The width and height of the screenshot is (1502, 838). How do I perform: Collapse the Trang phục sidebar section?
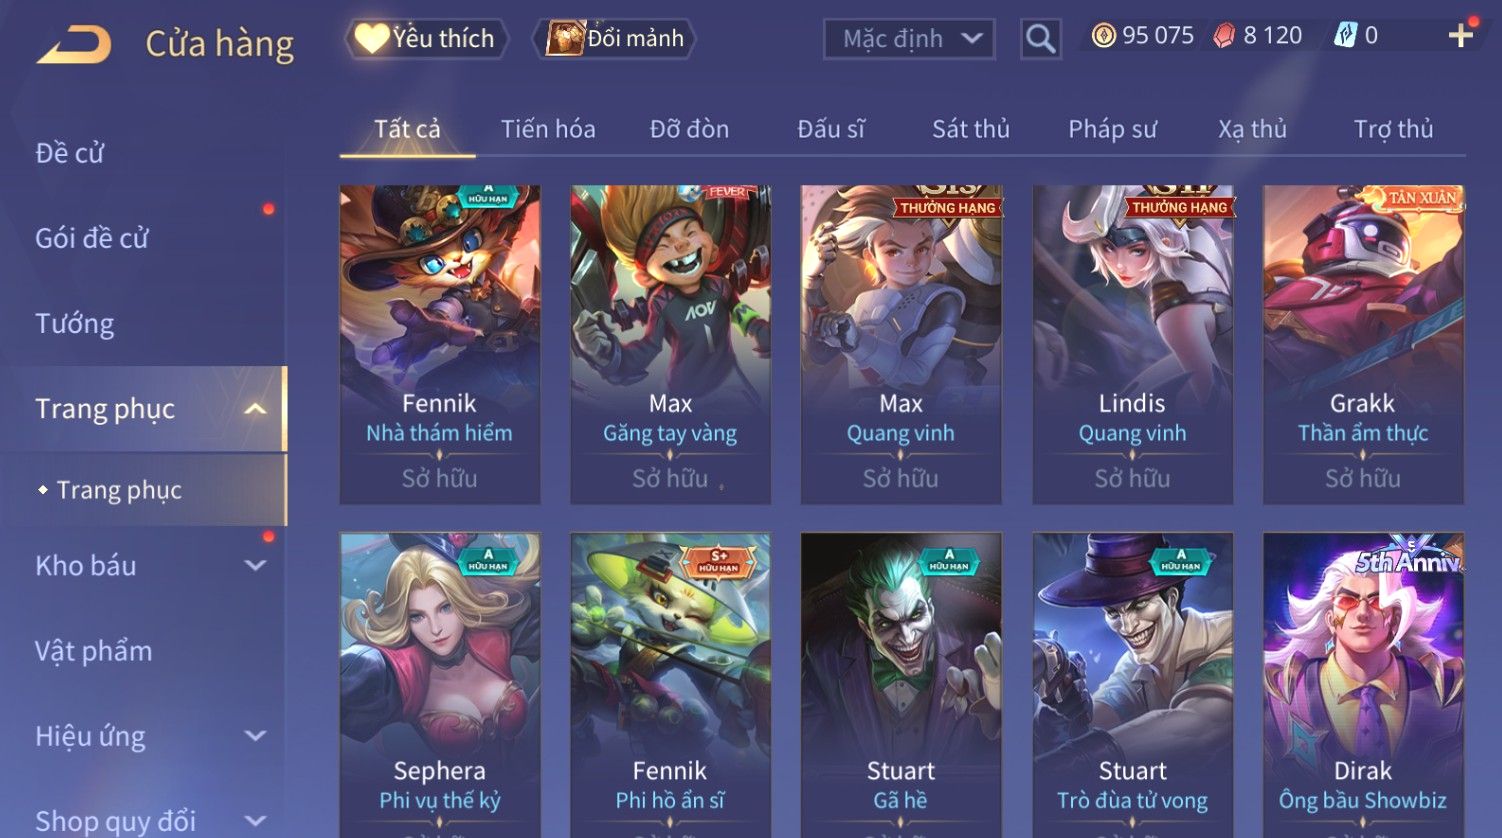[255, 409]
